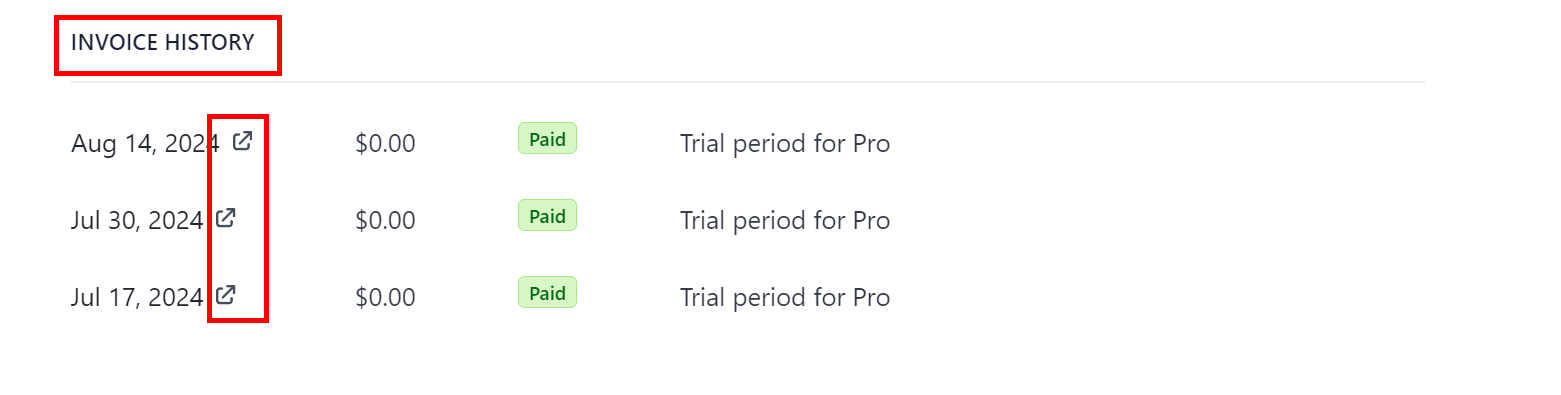Click the INVOICE HISTORY section heading
The height and width of the screenshot is (395, 1561).
coord(163,43)
